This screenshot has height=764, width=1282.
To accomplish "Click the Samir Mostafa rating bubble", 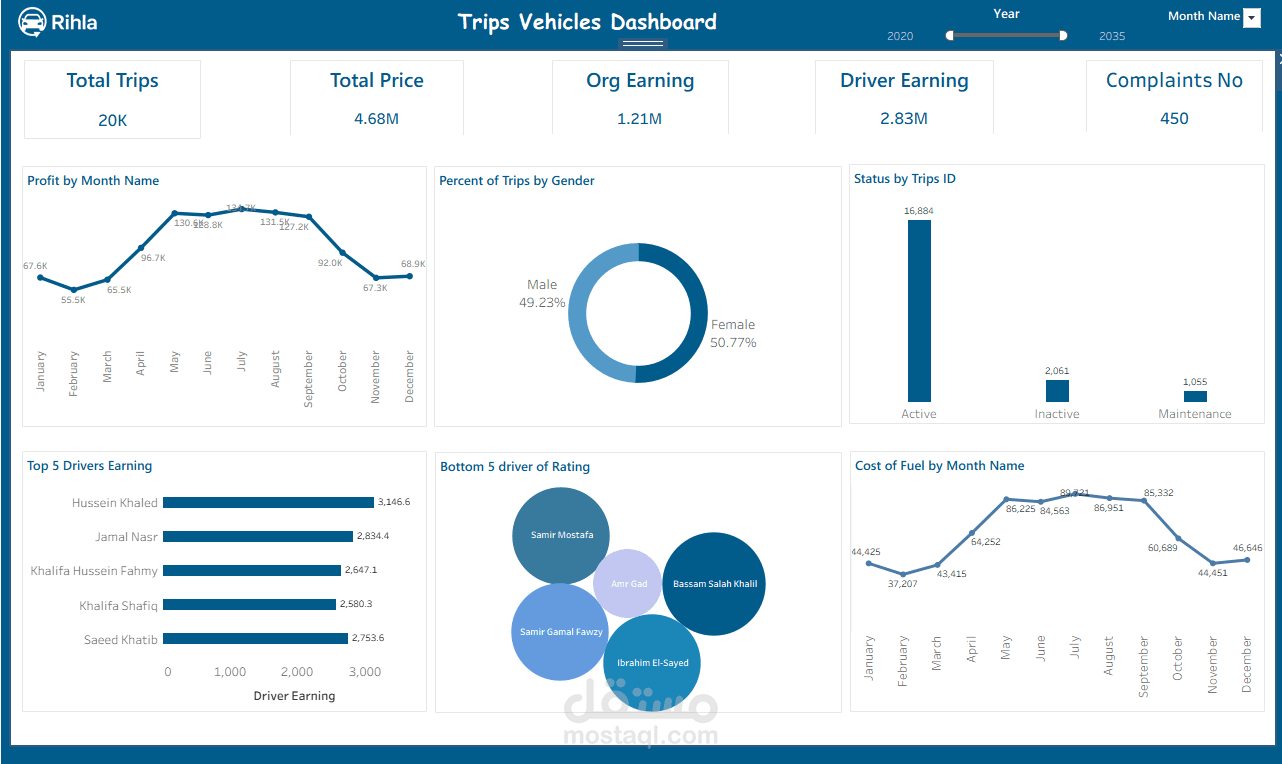I will 560,535.
